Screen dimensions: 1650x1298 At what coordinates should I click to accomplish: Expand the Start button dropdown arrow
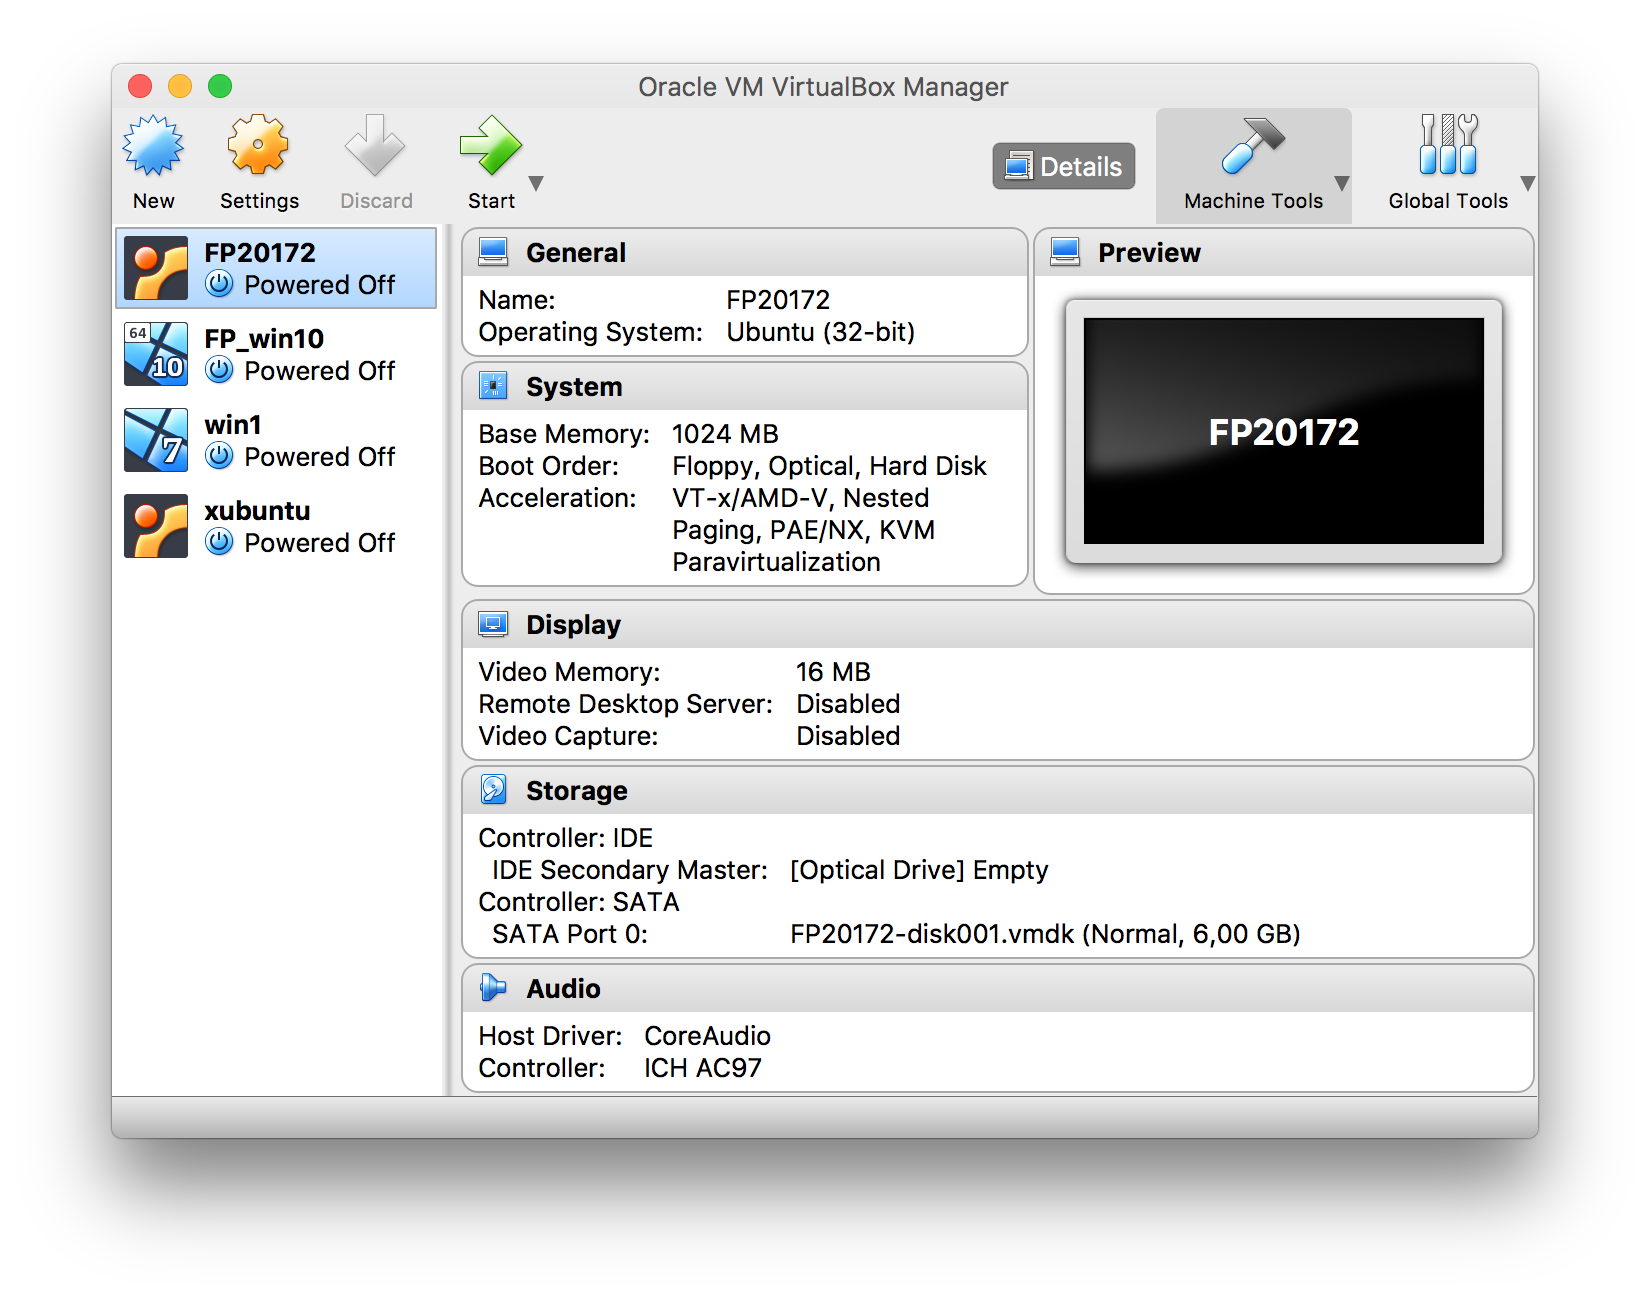click(536, 184)
